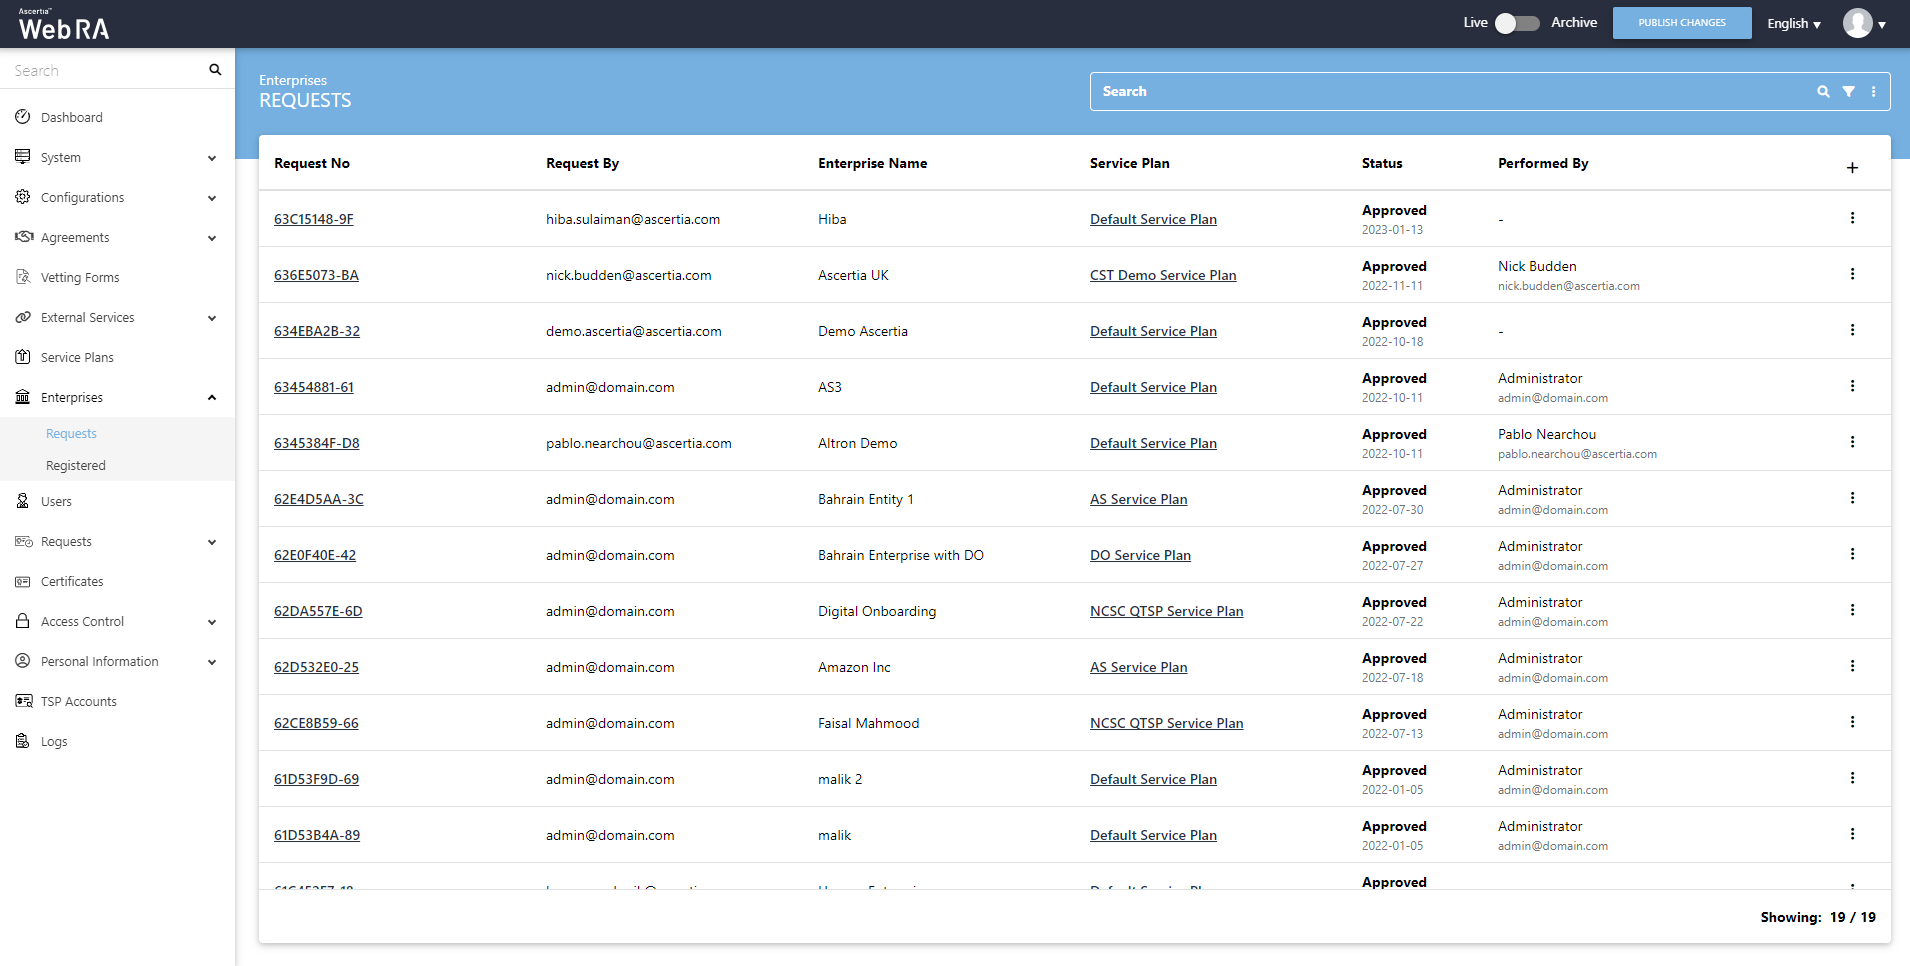Open the English language dropdown
The height and width of the screenshot is (966, 1910).
(1793, 23)
